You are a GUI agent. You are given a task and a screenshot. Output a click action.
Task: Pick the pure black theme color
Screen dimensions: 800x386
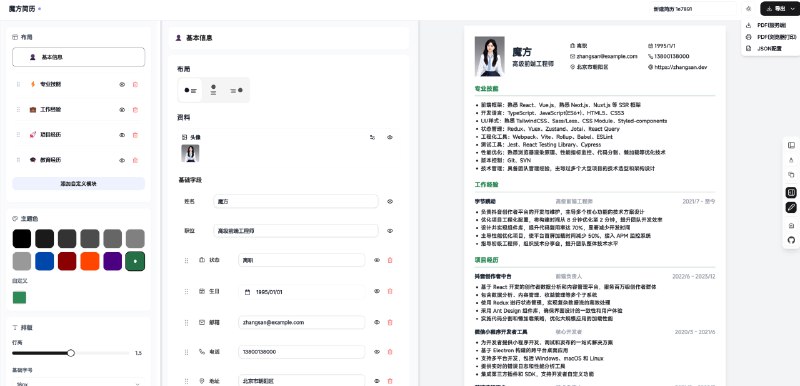(x=22, y=239)
